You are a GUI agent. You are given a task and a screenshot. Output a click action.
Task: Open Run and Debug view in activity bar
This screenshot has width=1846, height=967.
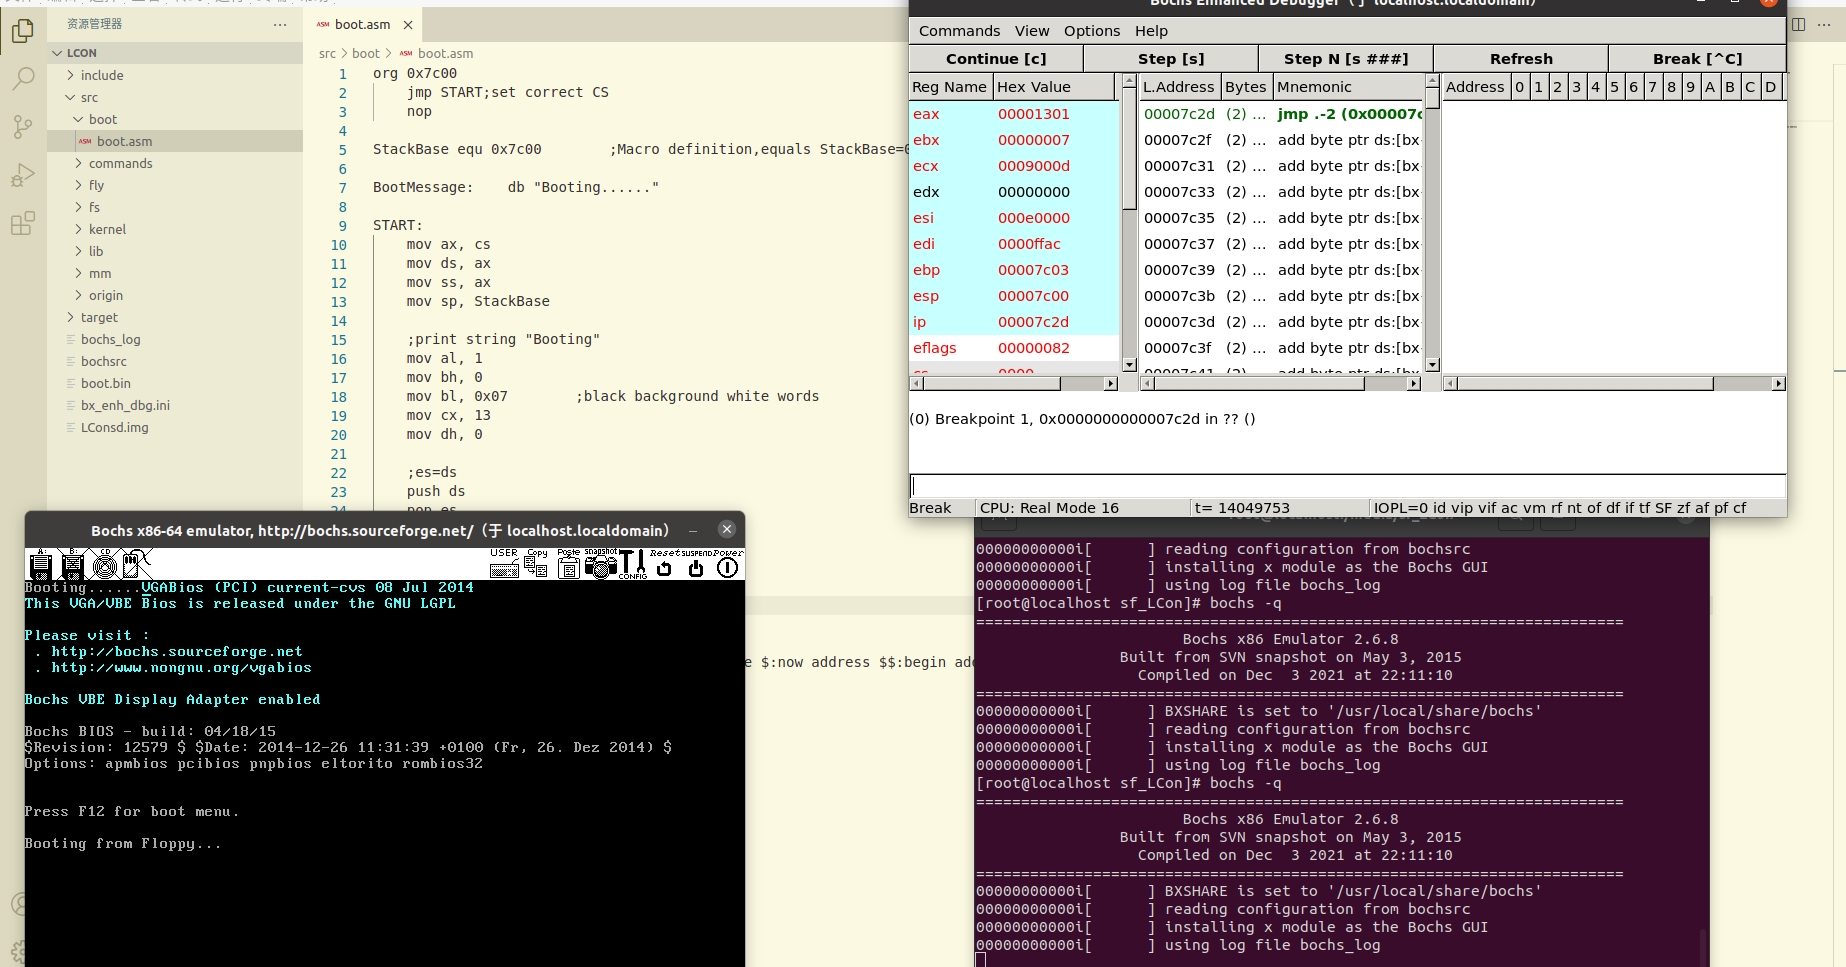22,176
